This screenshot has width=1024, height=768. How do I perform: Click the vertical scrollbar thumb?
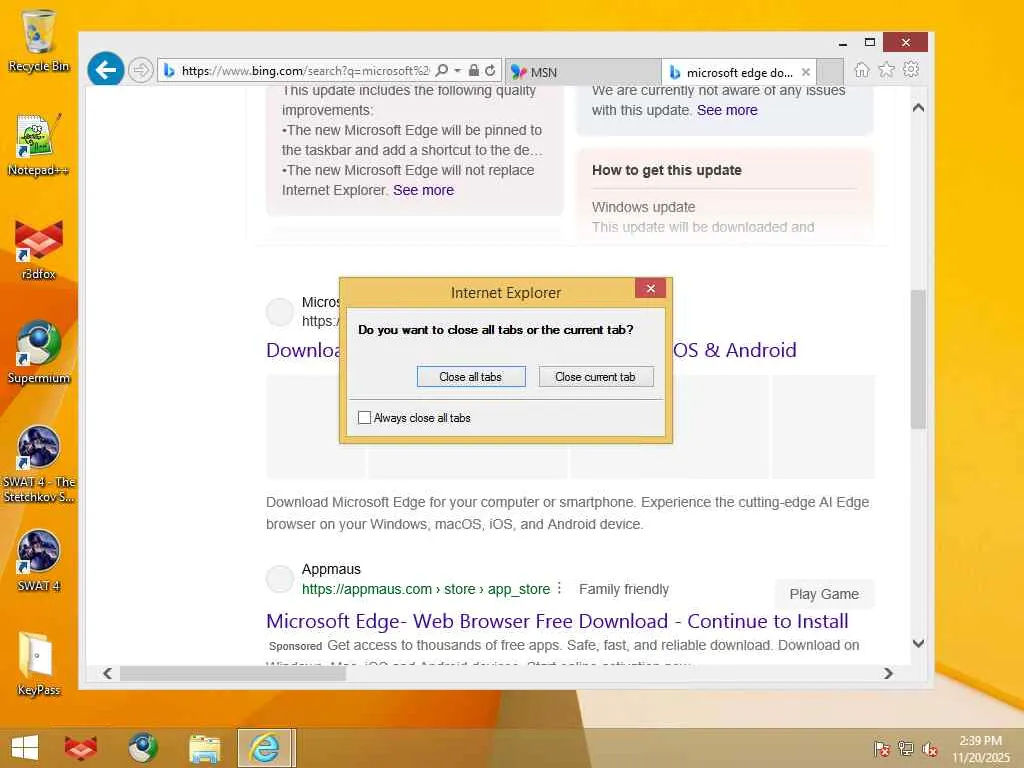(x=918, y=359)
